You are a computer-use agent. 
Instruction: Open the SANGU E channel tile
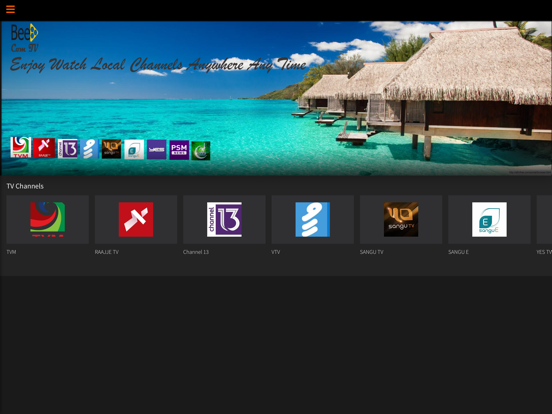pos(489,219)
